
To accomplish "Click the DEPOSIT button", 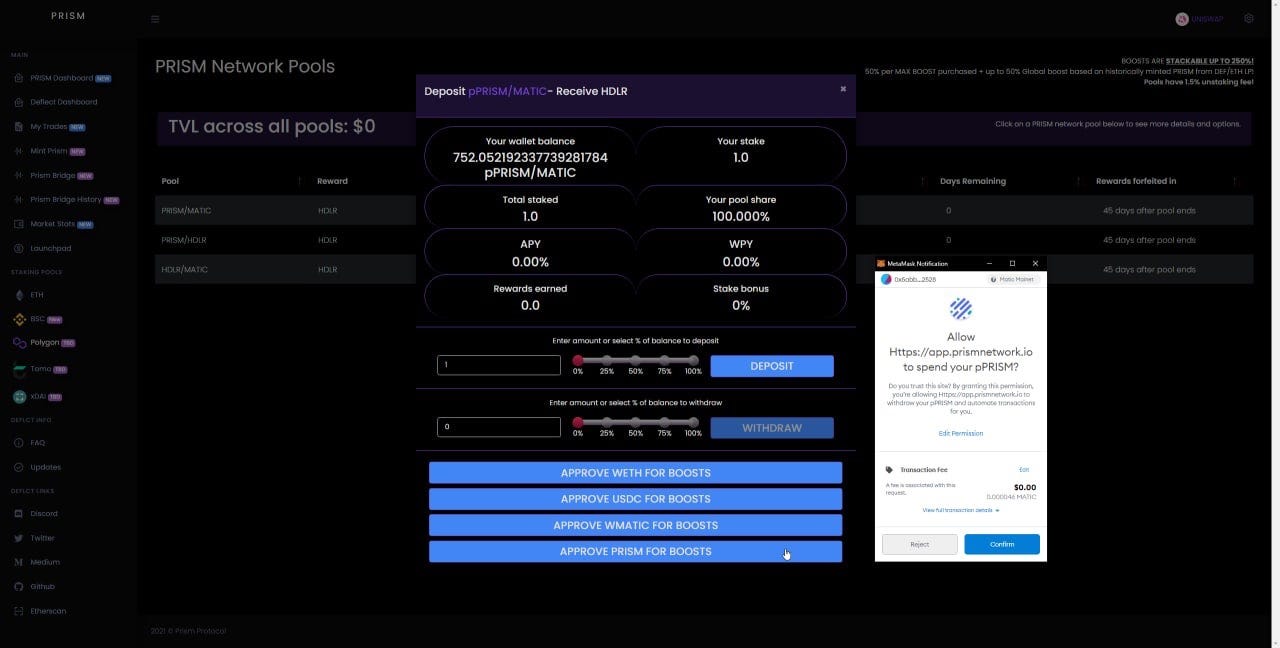I will [x=772, y=366].
